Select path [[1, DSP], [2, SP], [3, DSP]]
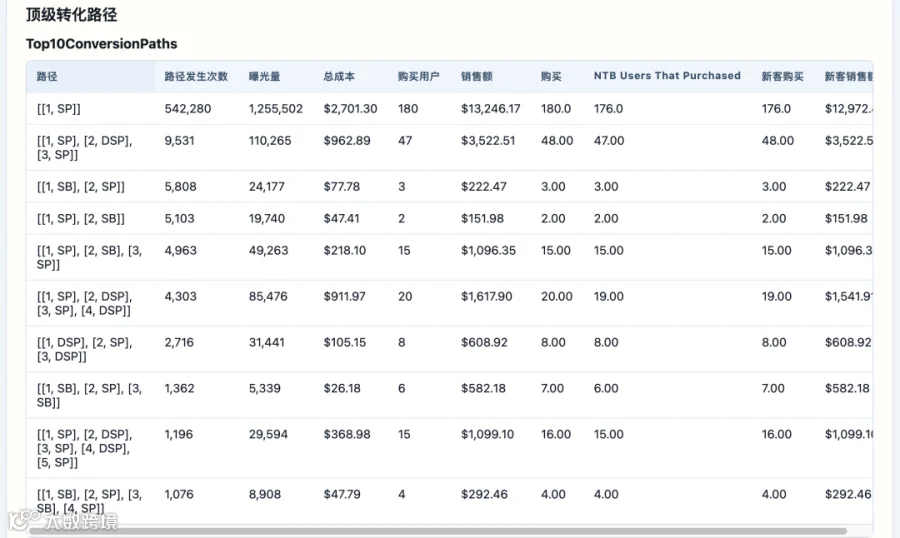Screen dimensions: 900x538 [84, 349]
